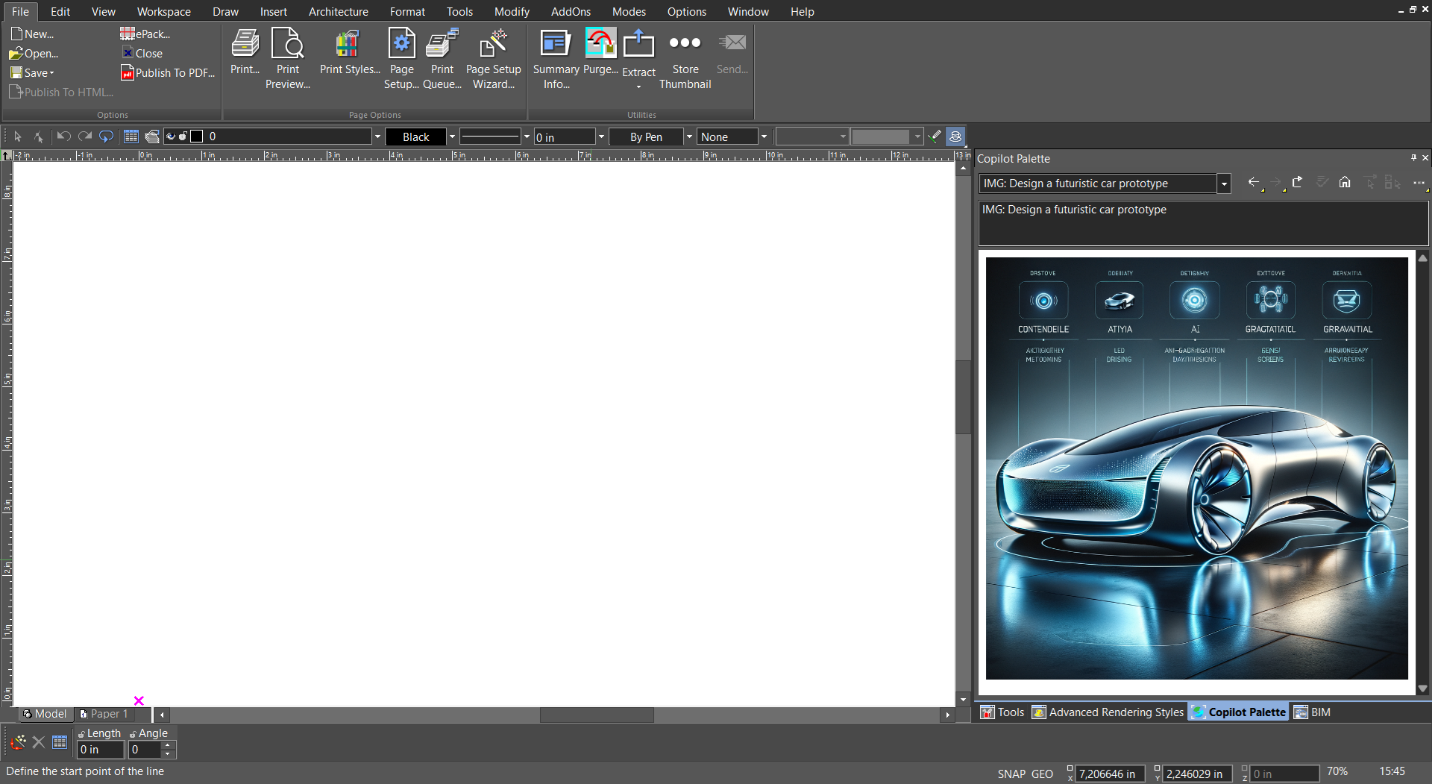Click the line tool local menu icon
This screenshot has height=784, width=1432.
18,742
